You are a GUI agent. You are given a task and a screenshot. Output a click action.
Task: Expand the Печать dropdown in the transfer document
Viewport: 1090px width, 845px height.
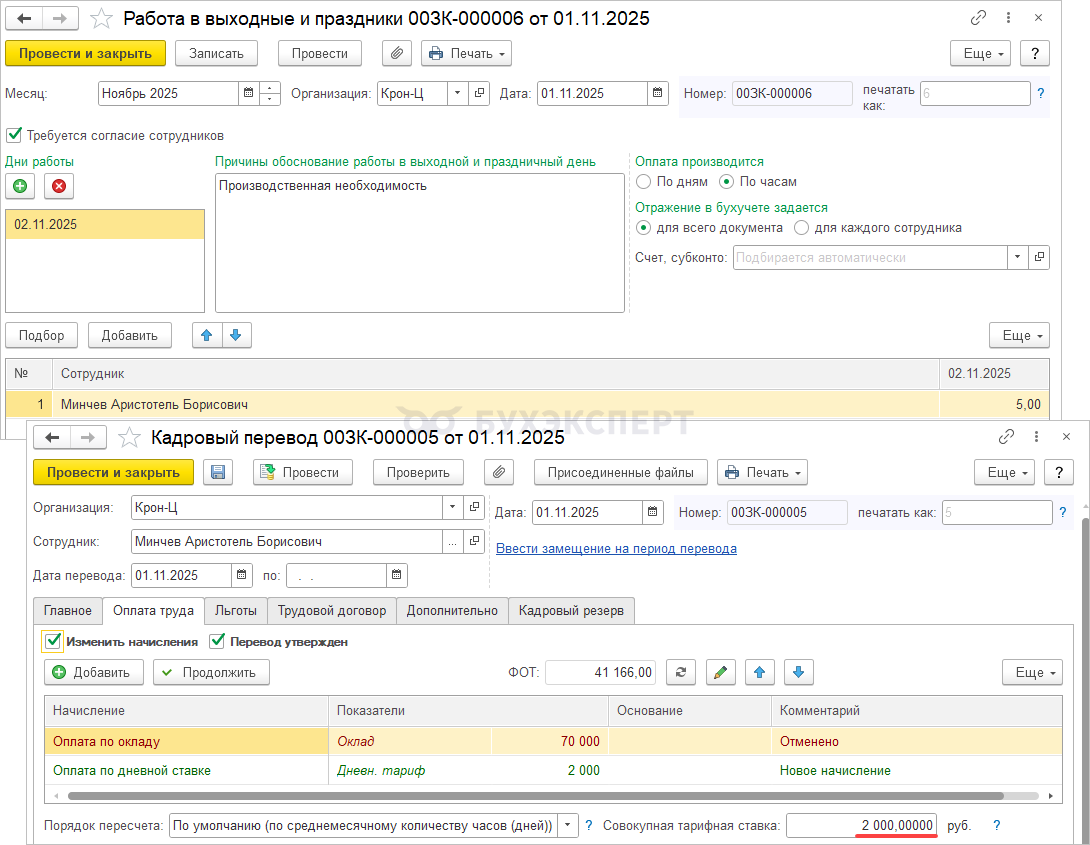click(762, 472)
